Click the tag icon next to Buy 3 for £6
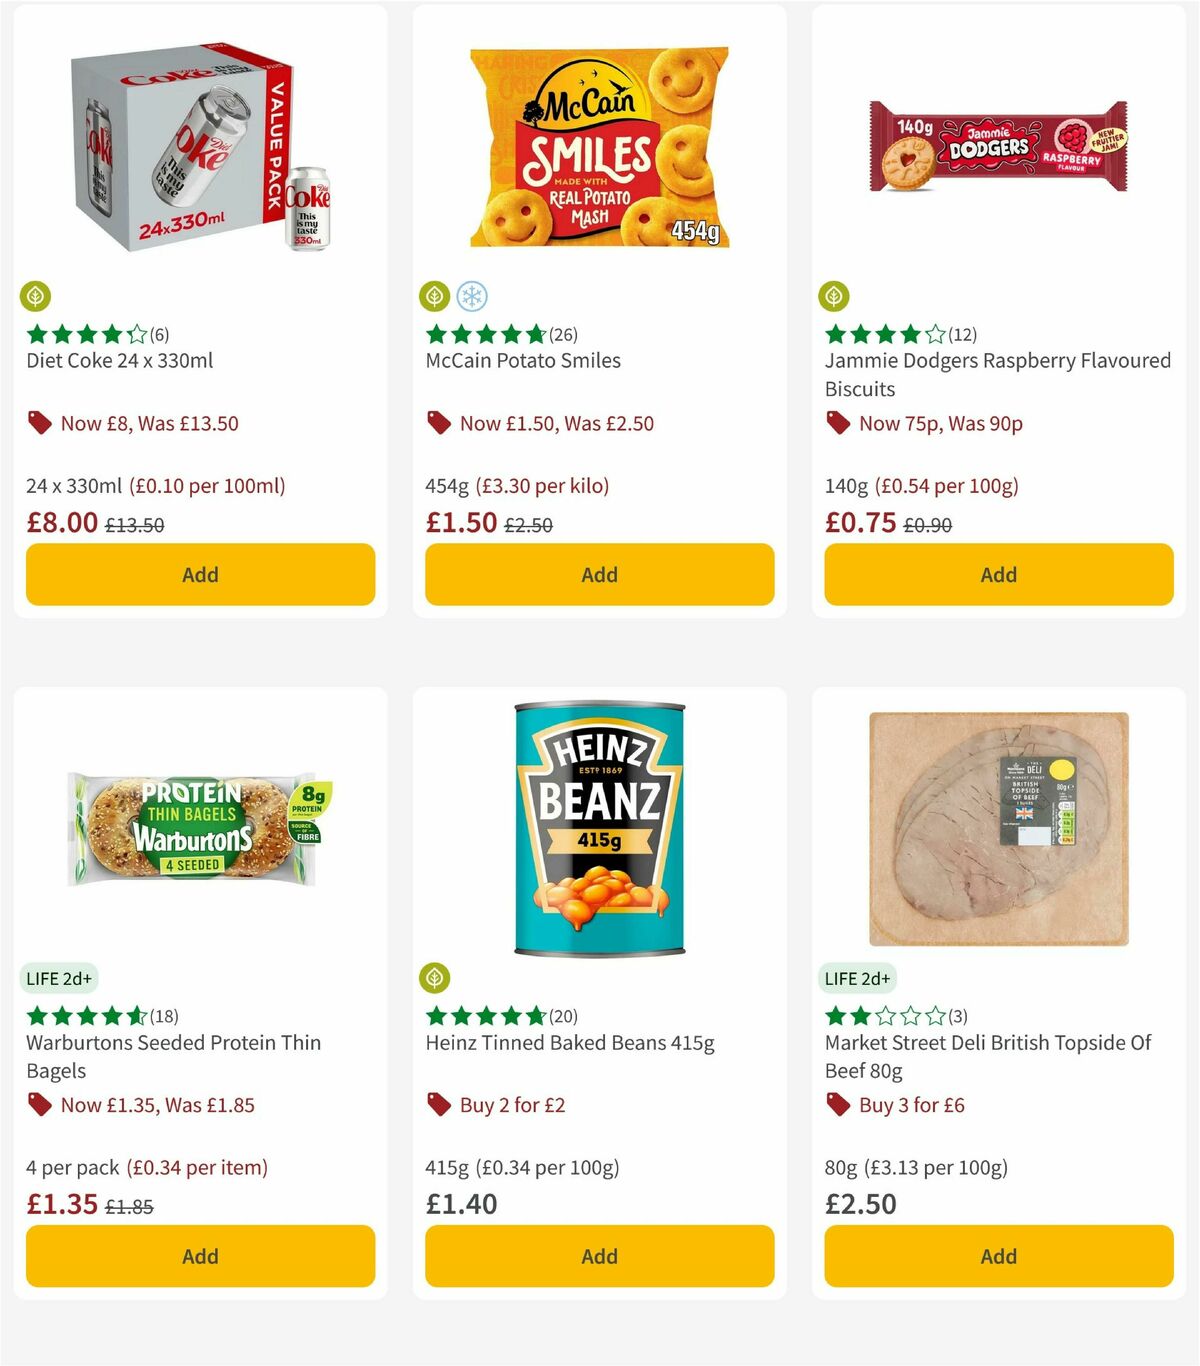This screenshot has width=1200, height=1366. (x=837, y=1105)
